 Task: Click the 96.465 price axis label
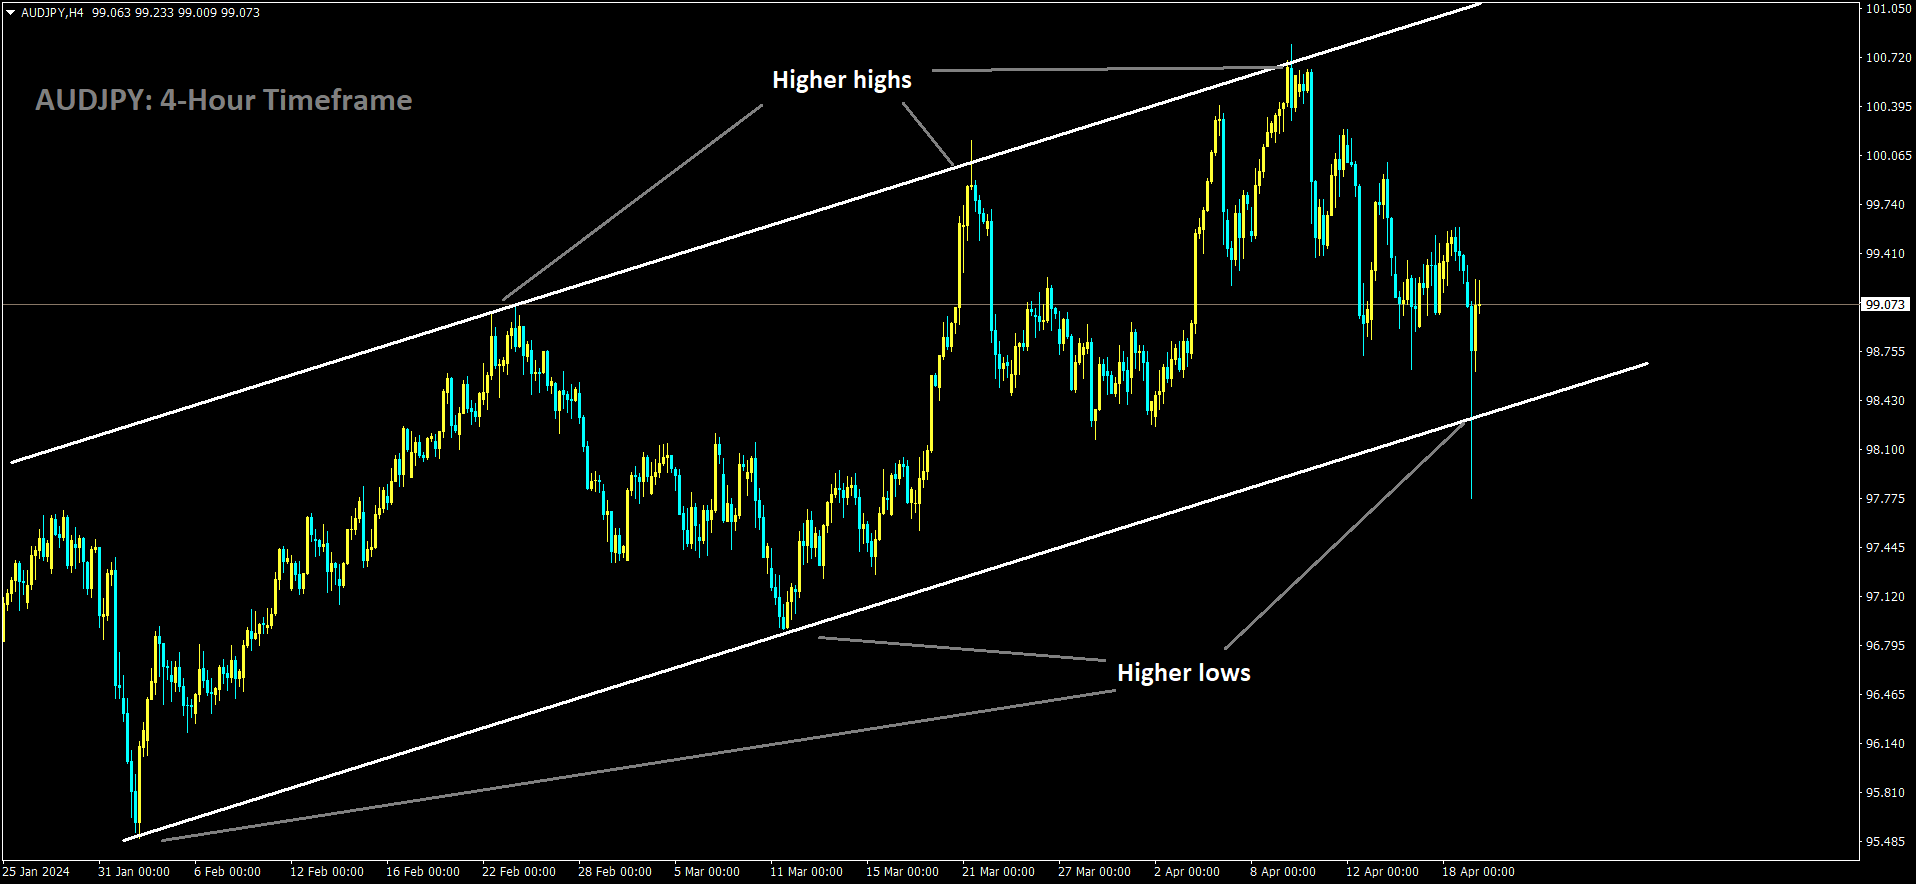click(x=1885, y=695)
